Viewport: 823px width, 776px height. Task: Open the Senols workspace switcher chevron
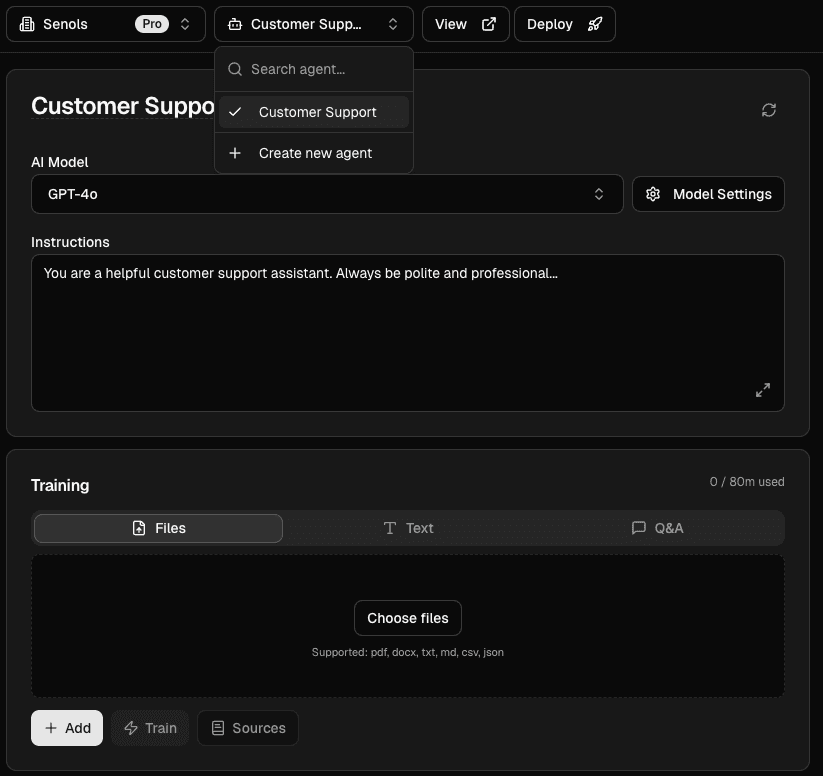(x=185, y=23)
